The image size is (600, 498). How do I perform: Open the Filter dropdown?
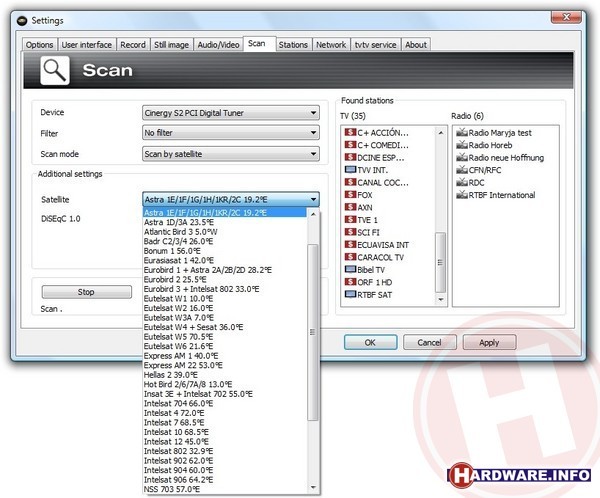[x=231, y=133]
